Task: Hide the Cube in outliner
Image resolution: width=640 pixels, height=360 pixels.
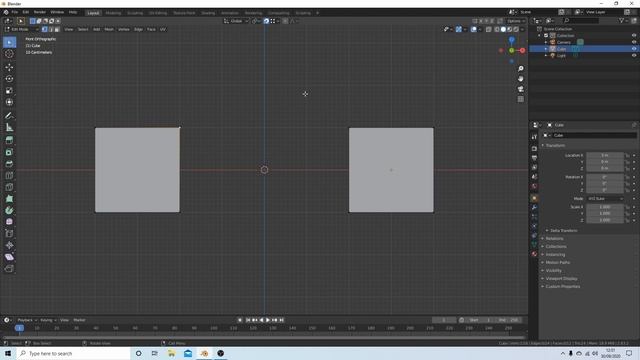Action: point(634,49)
